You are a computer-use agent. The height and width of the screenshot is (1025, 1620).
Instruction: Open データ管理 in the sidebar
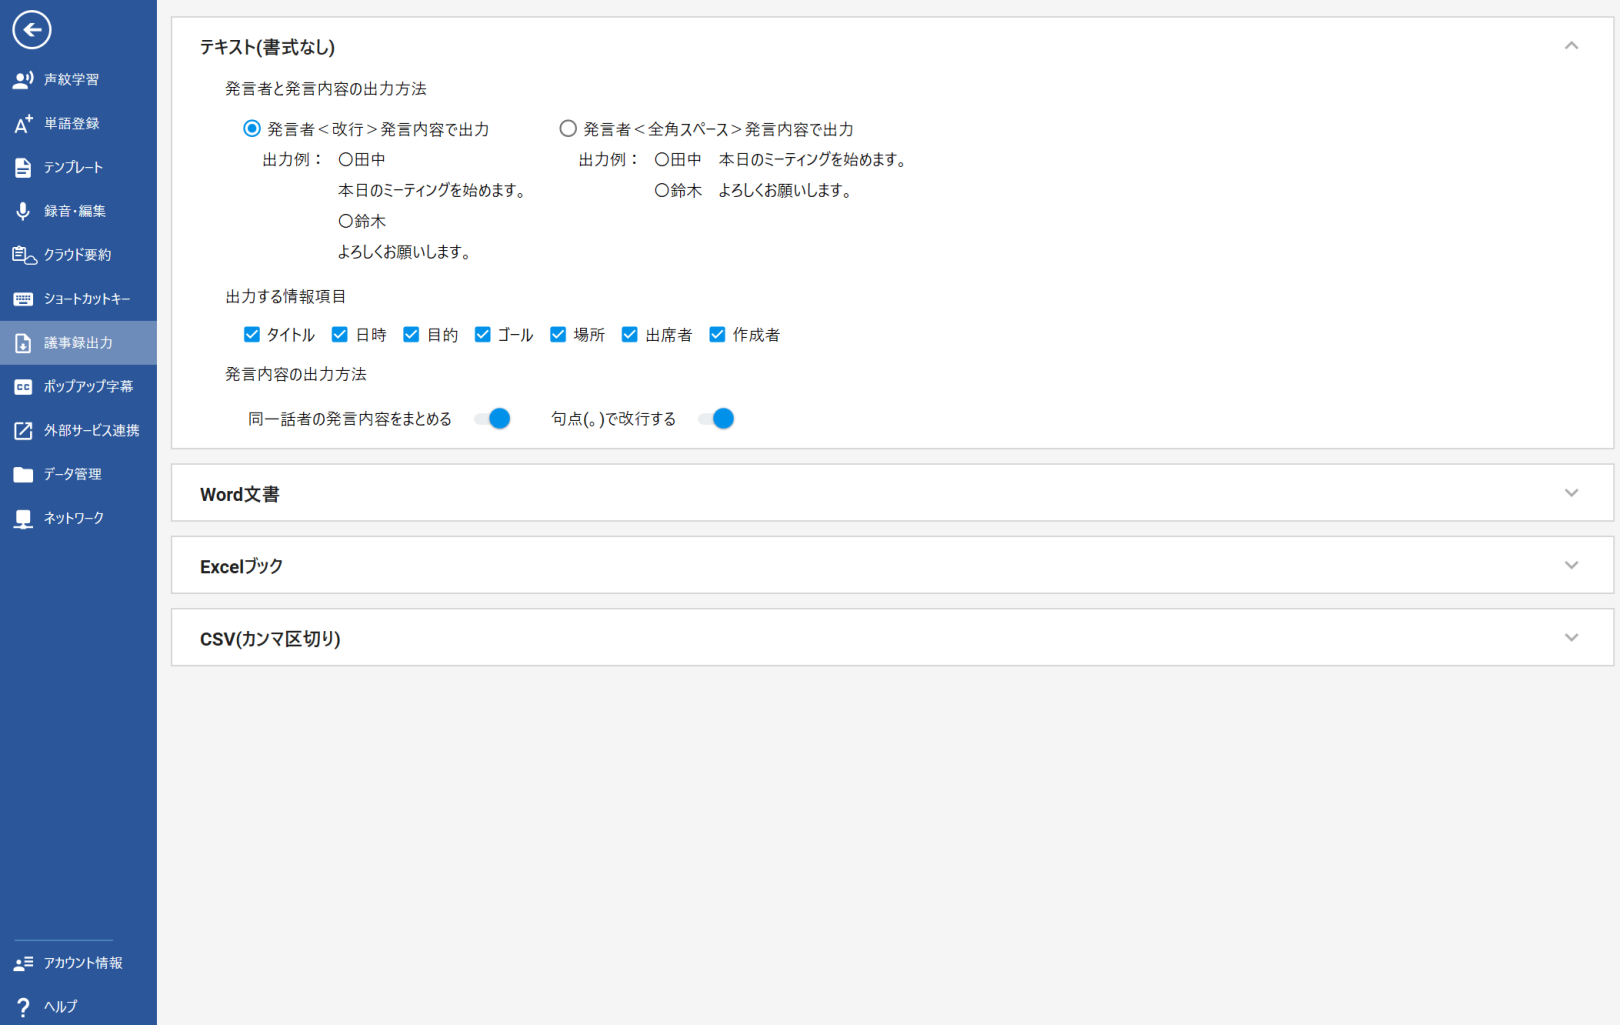pos(72,474)
